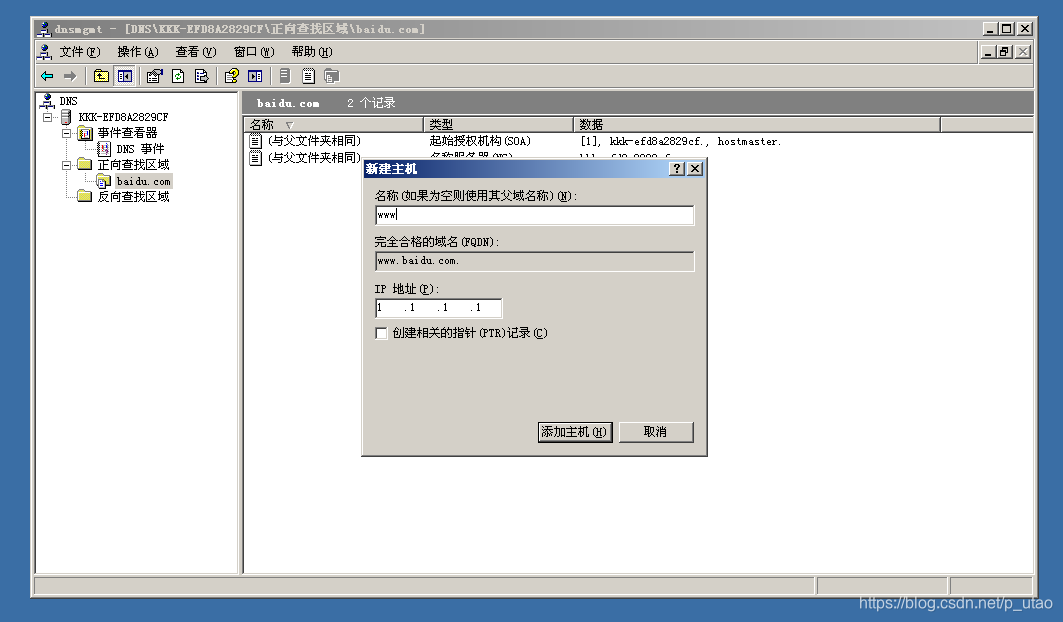
Task: Open the 查看(V) menu
Action: [x=195, y=52]
